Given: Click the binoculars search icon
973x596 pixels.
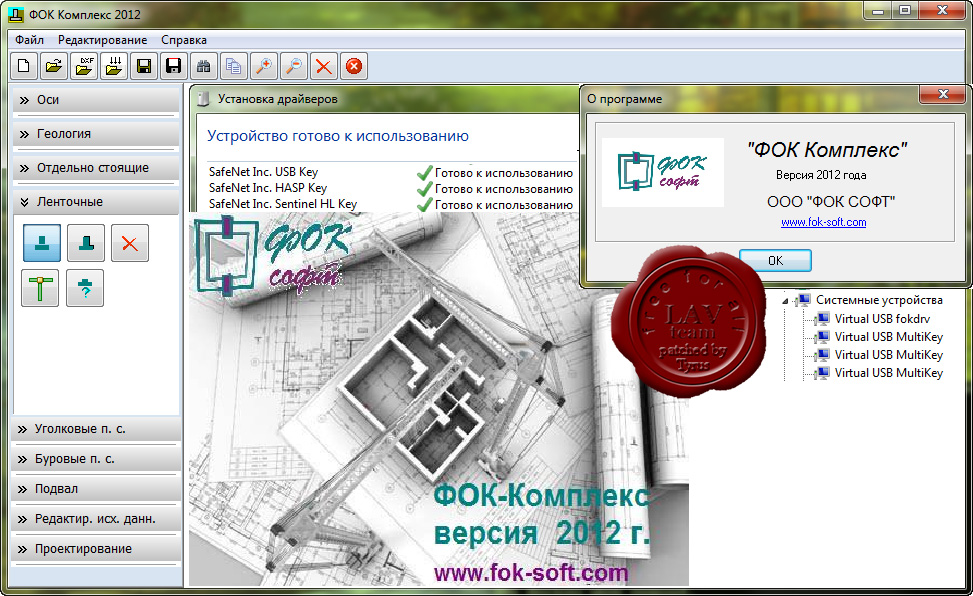Looking at the screenshot, I should [204, 66].
